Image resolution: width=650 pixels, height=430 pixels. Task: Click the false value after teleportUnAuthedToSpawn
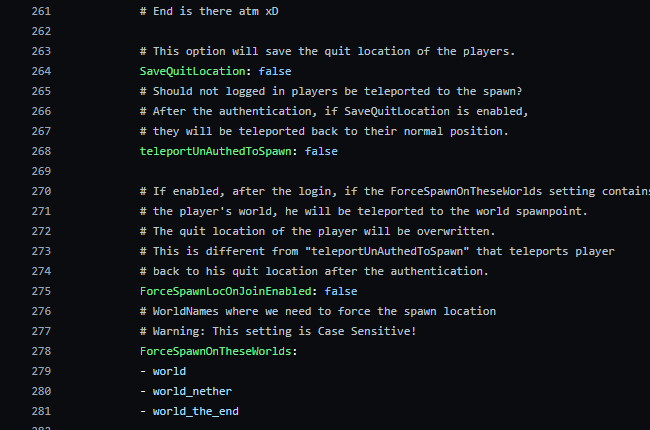(321, 151)
